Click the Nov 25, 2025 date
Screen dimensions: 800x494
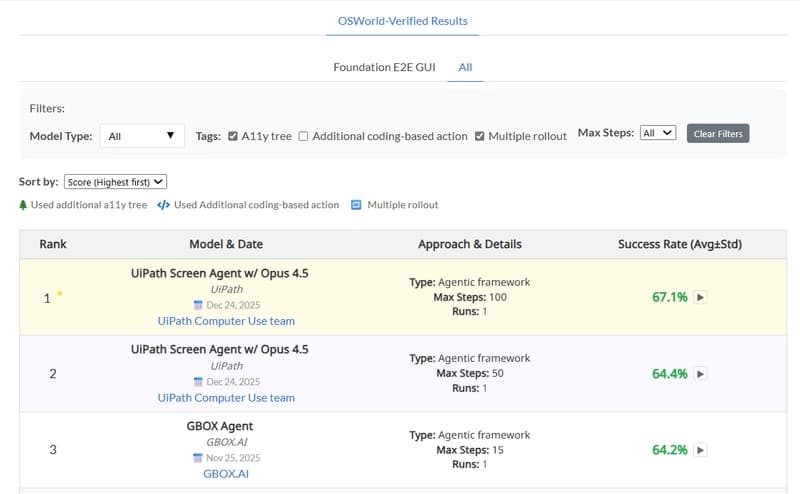233,458
